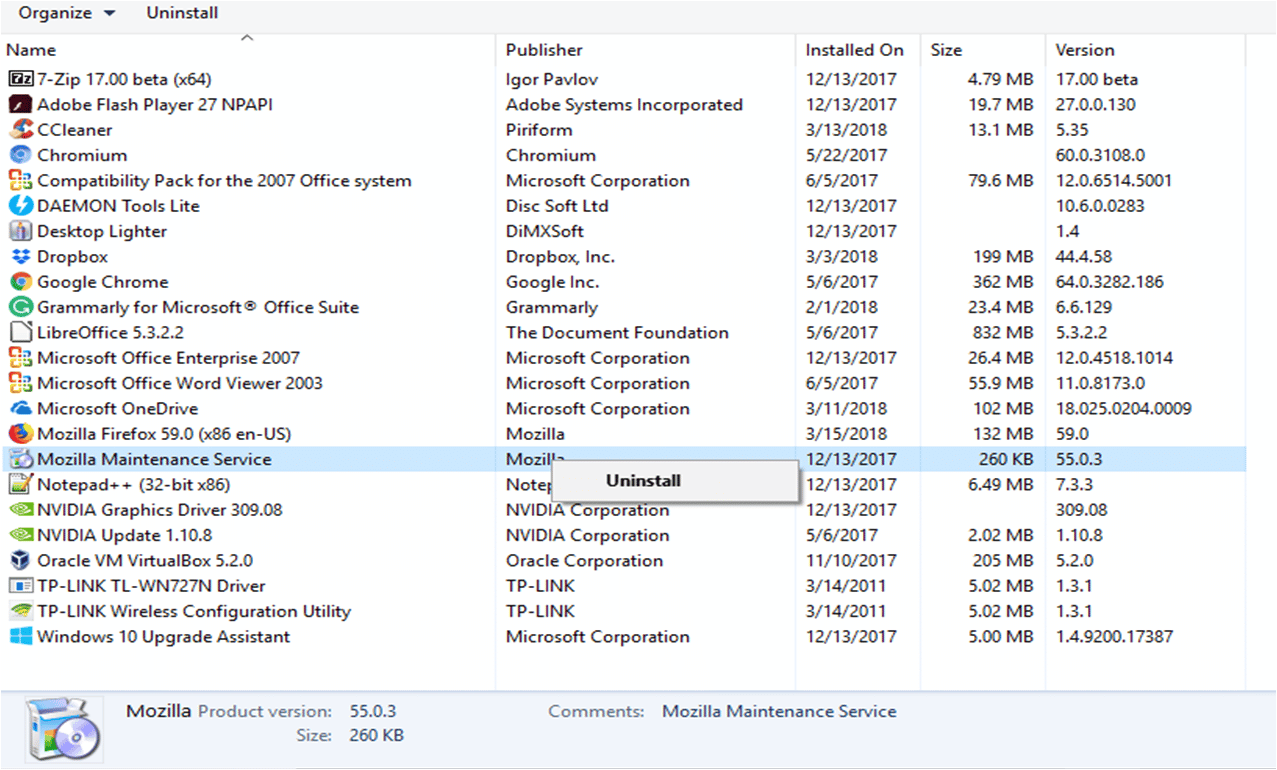Click the Windows 10 Upgrade Assistant icon

[x=21, y=637]
